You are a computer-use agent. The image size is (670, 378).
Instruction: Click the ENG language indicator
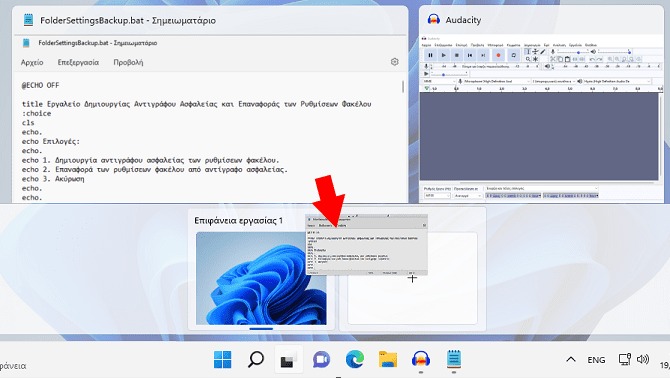pos(596,360)
